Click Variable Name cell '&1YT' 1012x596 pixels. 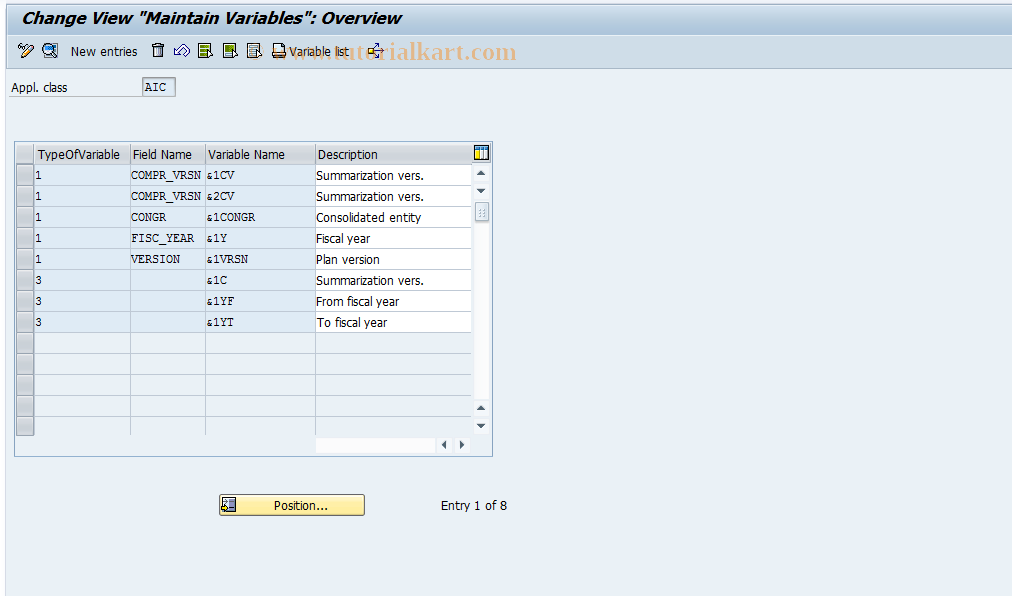click(260, 322)
